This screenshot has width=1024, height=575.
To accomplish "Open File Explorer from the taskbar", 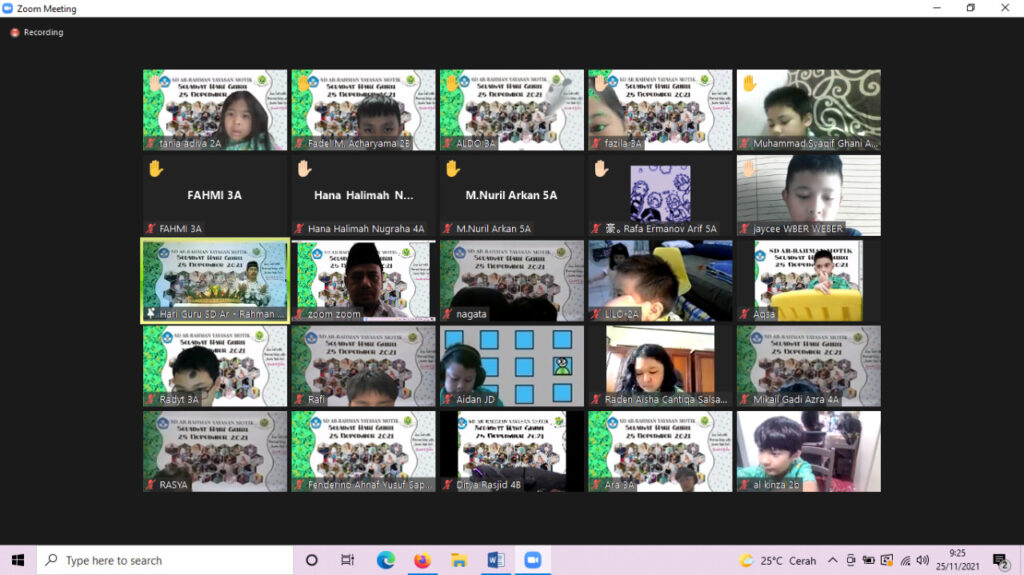I will 458,560.
